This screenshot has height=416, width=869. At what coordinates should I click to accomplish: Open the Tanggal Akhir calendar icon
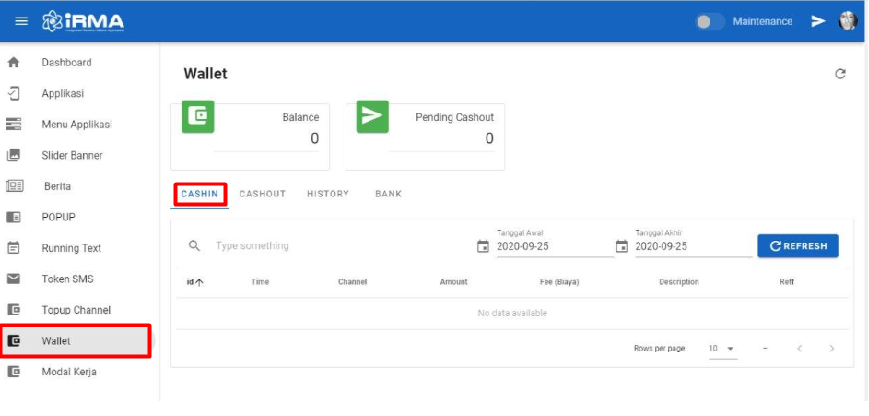click(621, 246)
